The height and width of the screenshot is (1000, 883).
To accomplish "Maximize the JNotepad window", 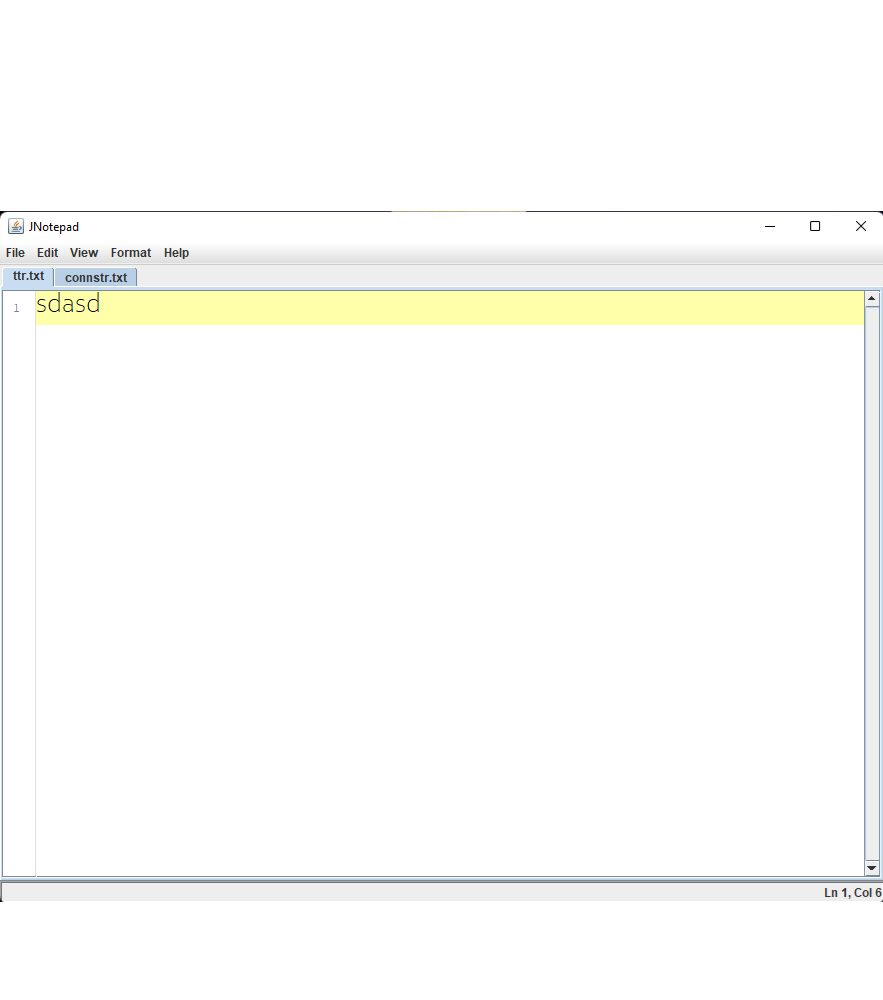I will pyautogui.click(x=815, y=227).
